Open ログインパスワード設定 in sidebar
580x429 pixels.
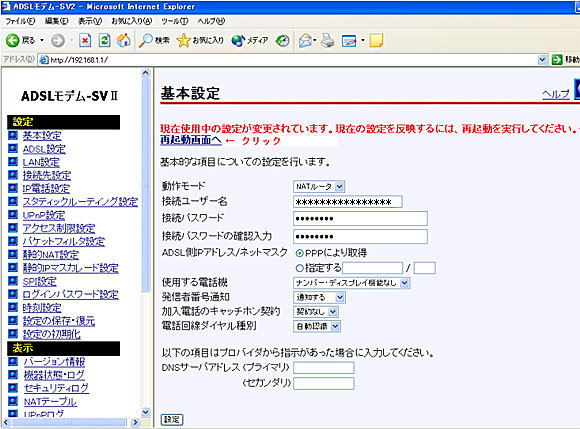71,294
